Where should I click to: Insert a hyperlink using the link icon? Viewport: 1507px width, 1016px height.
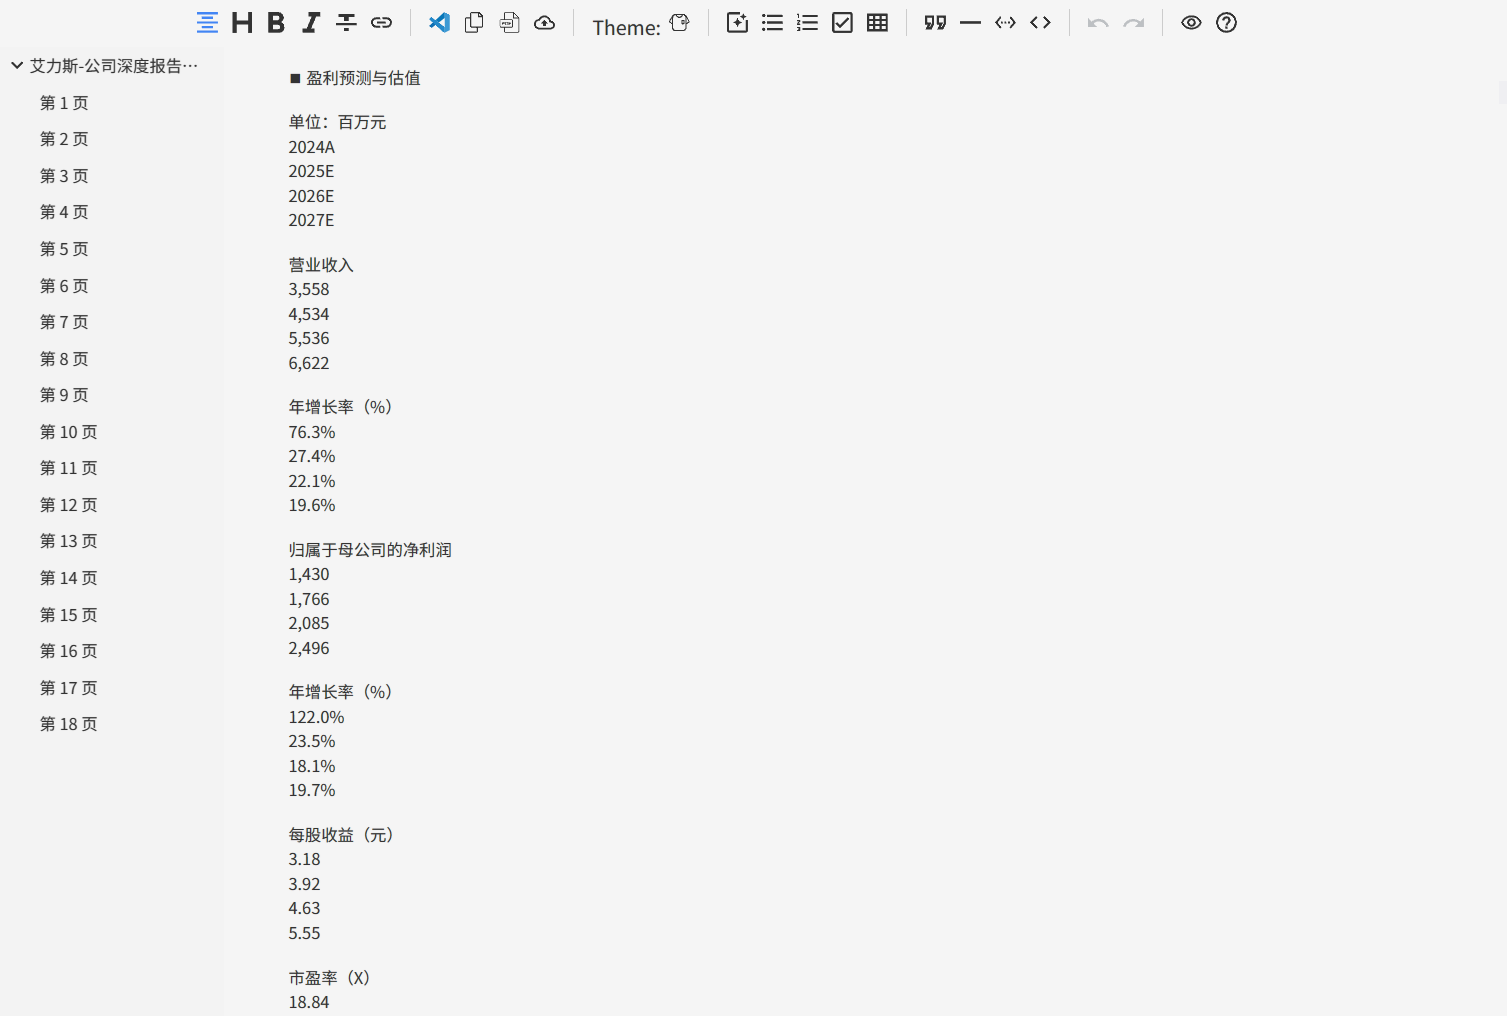(381, 23)
